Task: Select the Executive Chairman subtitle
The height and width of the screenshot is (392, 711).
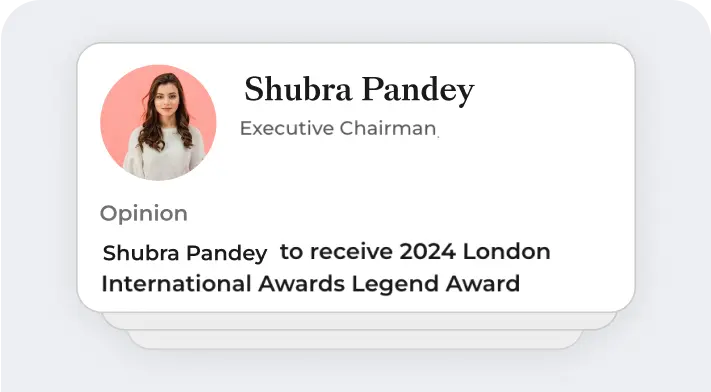Action: (338, 128)
